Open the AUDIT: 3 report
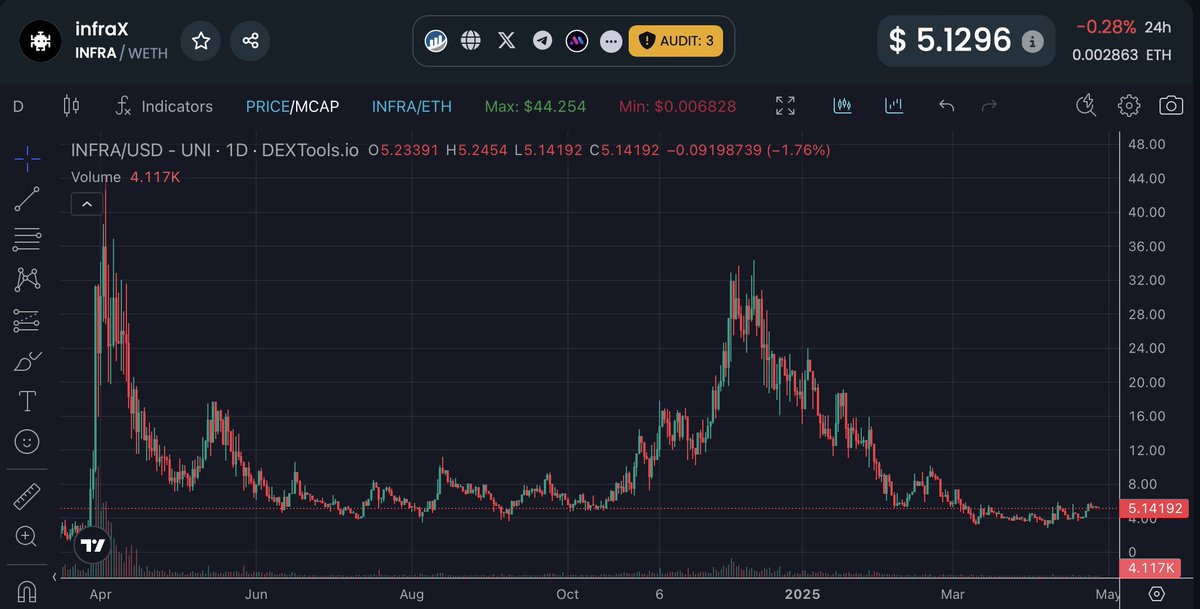 coord(676,41)
